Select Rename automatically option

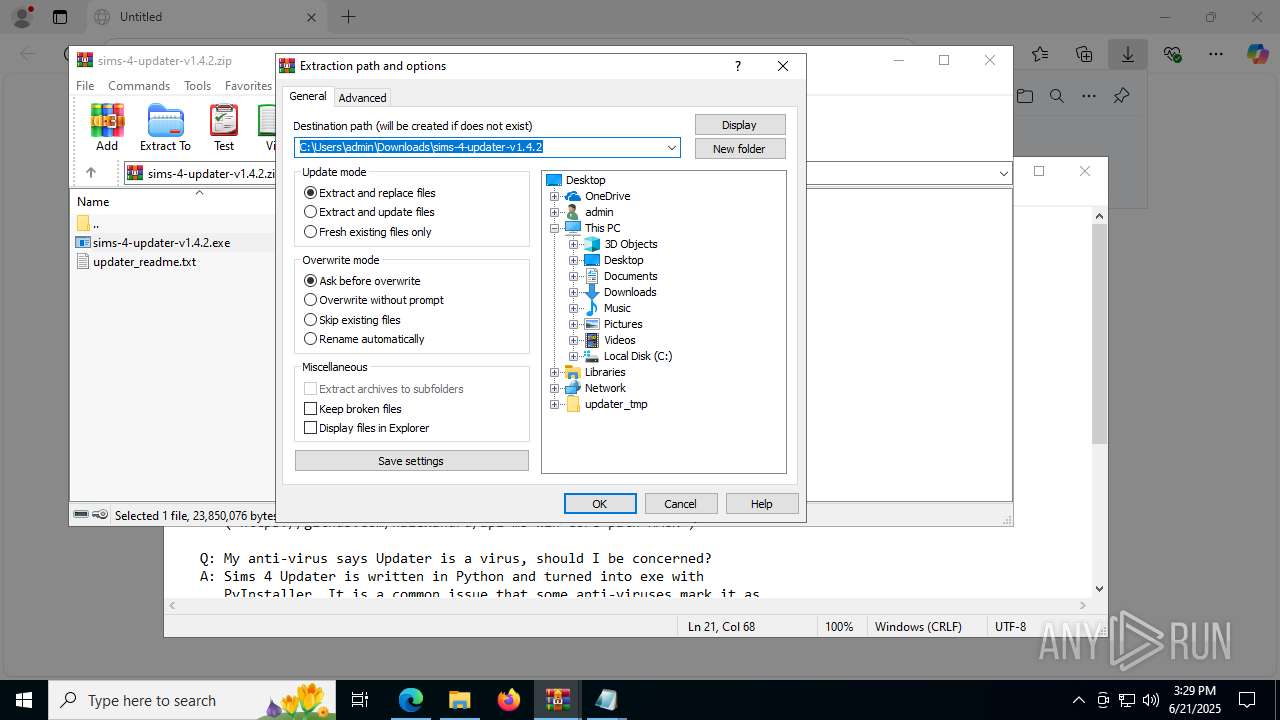coord(364,339)
